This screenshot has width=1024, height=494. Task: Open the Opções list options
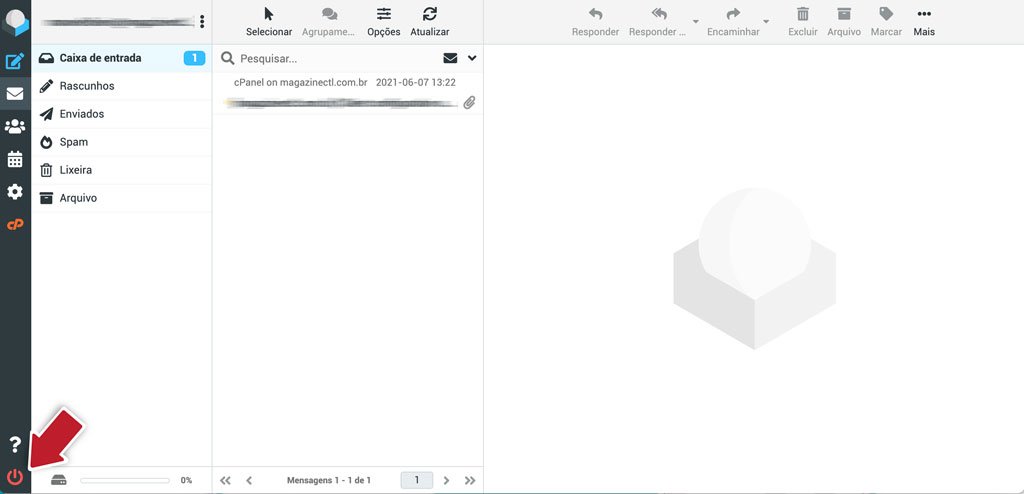pyautogui.click(x=384, y=22)
